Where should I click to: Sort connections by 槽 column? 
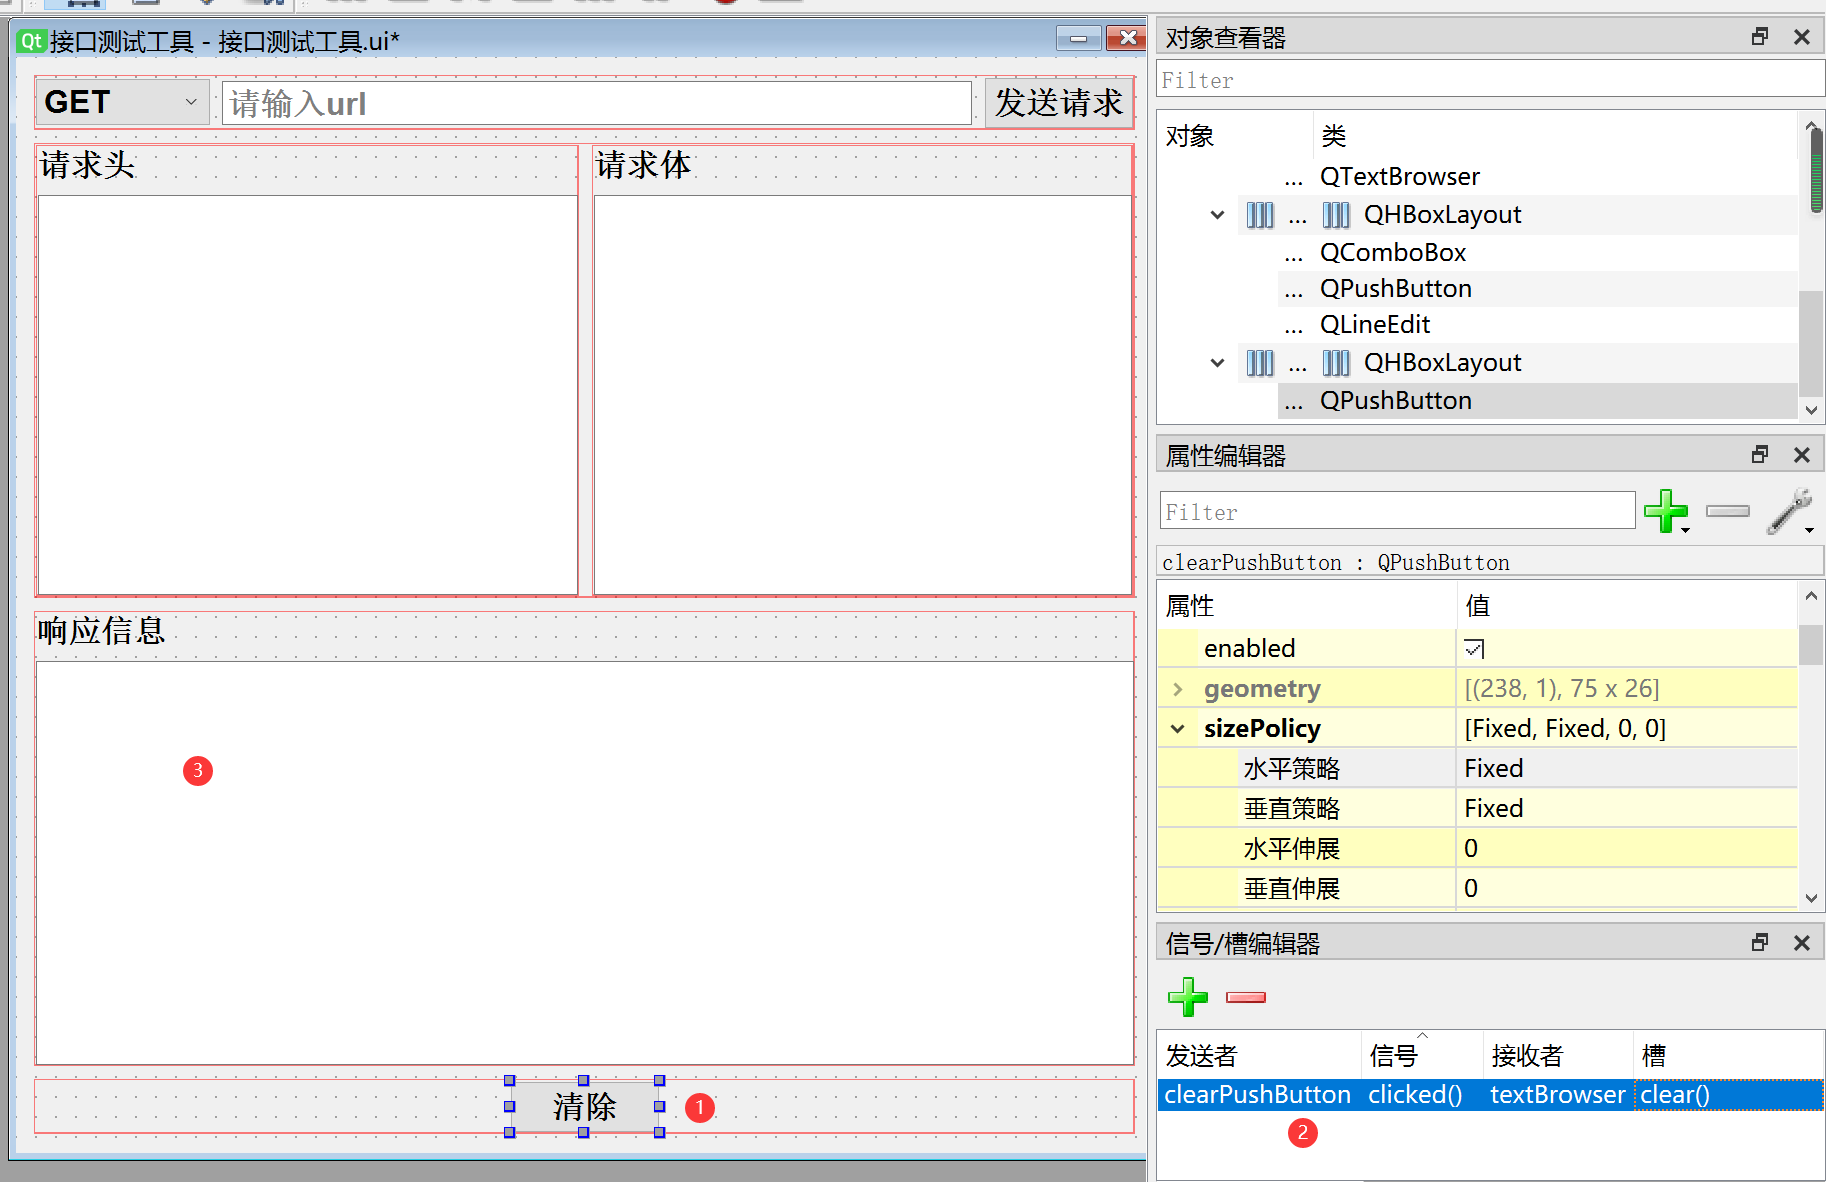pyautogui.click(x=1729, y=1056)
